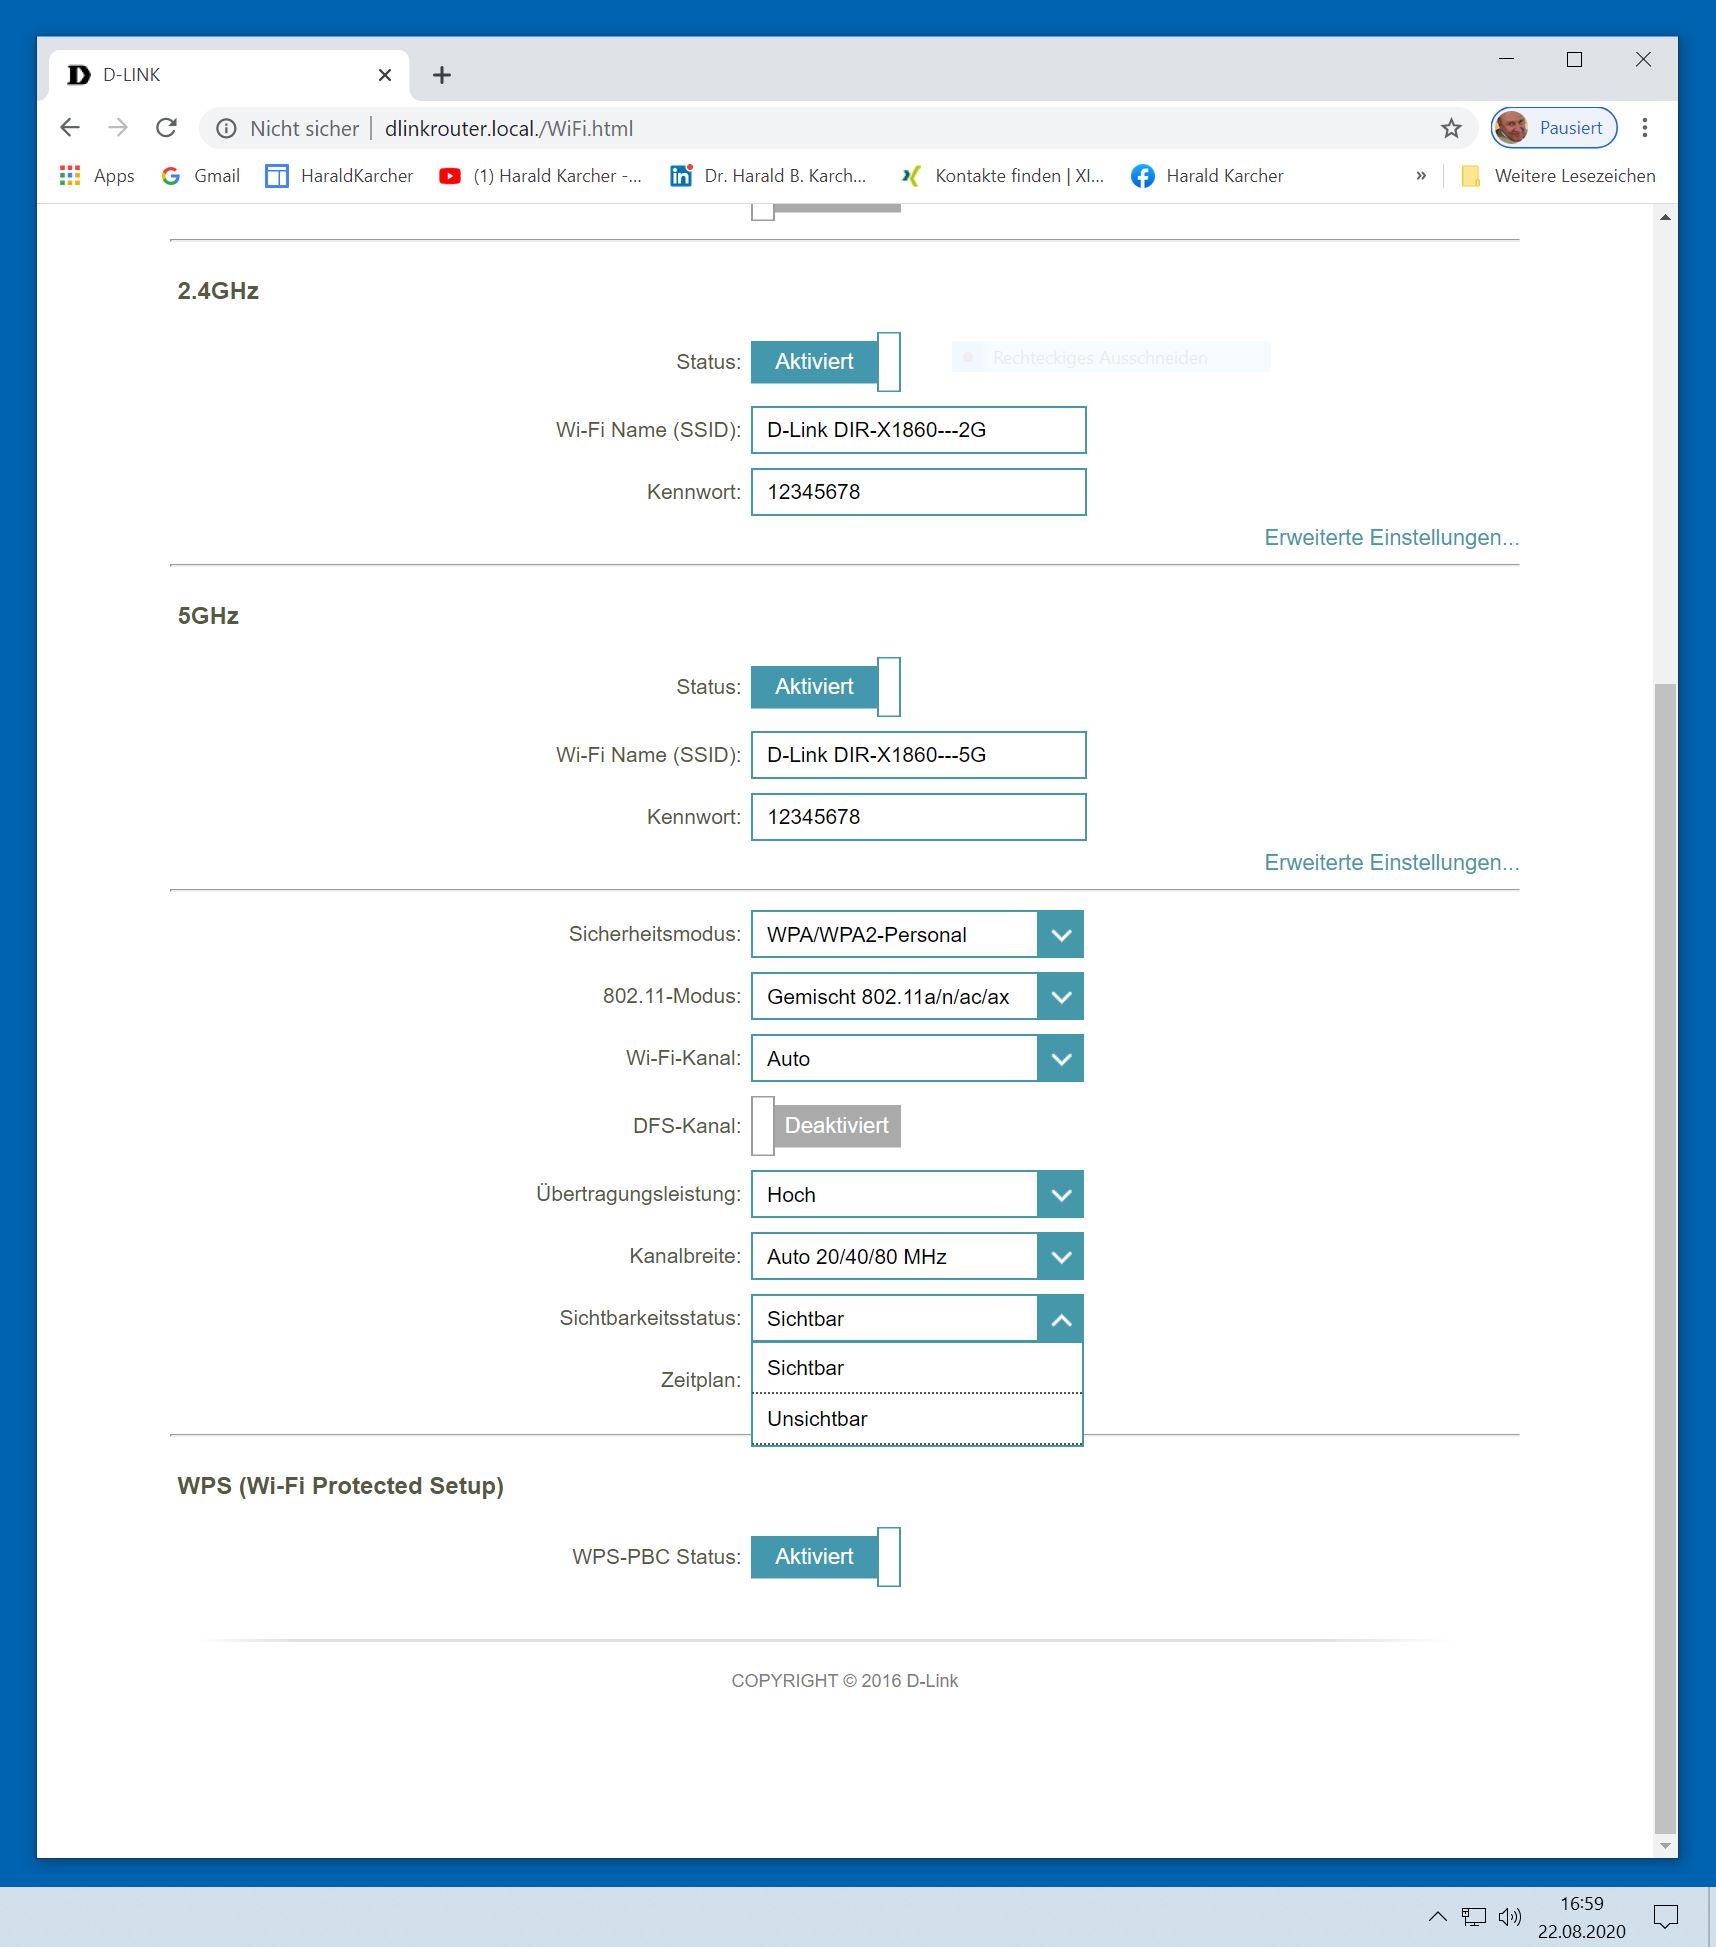
Task: Show hidden system tray icons
Action: coord(1437,1917)
